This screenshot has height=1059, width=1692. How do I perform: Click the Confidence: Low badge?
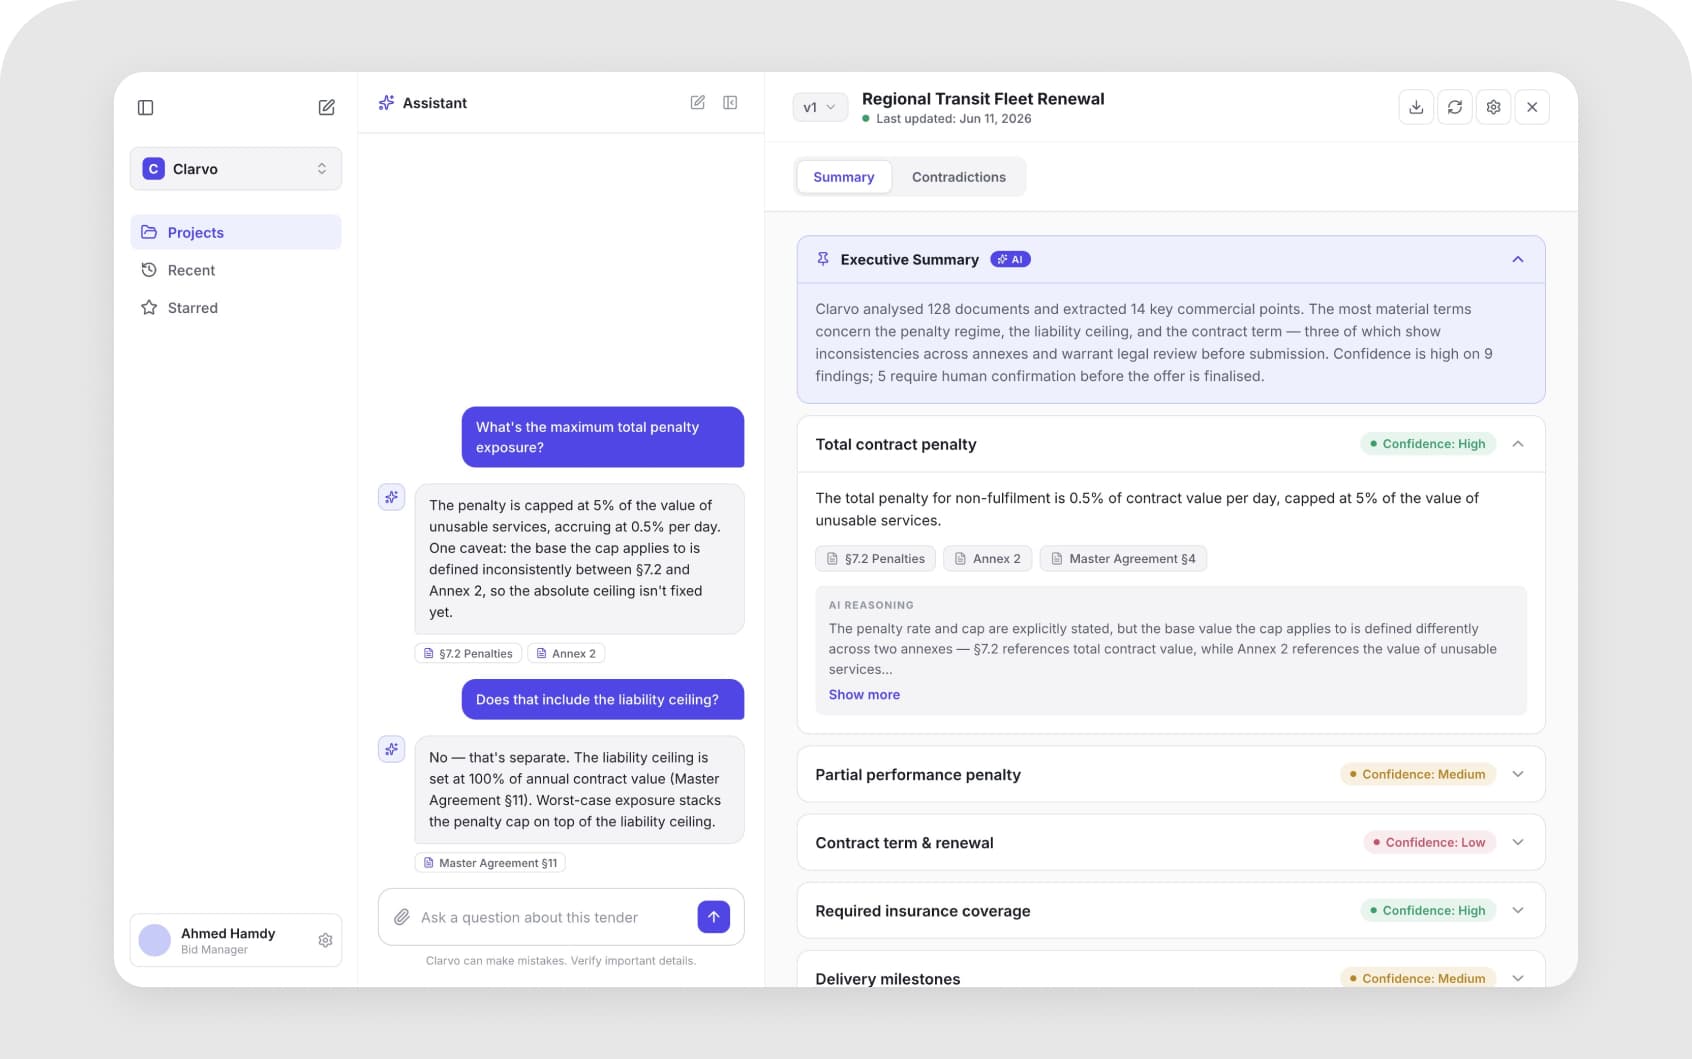1430,842
